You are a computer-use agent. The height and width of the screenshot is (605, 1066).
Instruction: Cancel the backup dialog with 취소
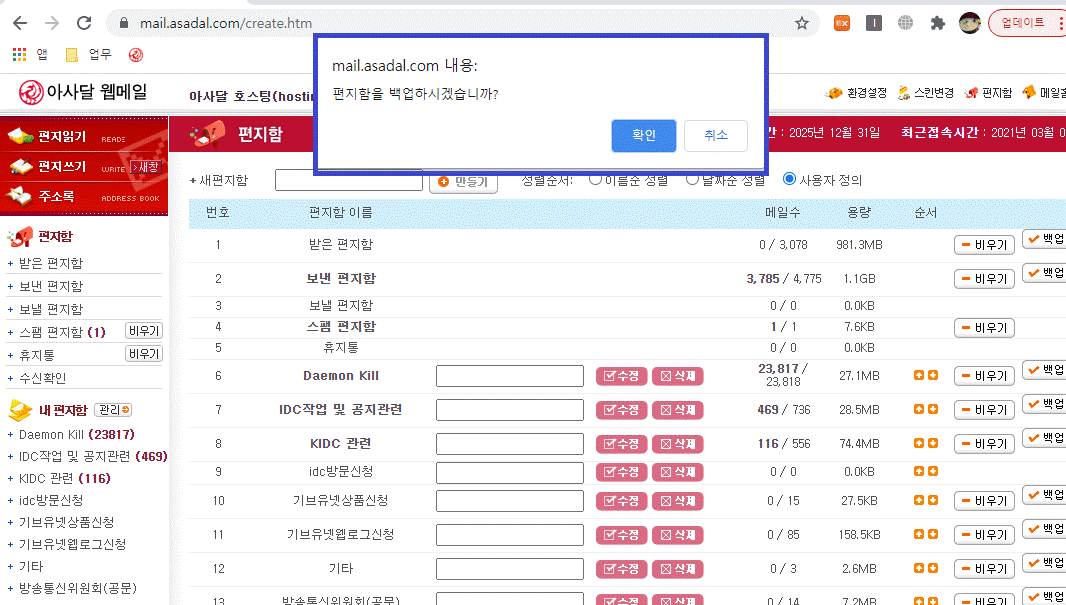coord(715,136)
